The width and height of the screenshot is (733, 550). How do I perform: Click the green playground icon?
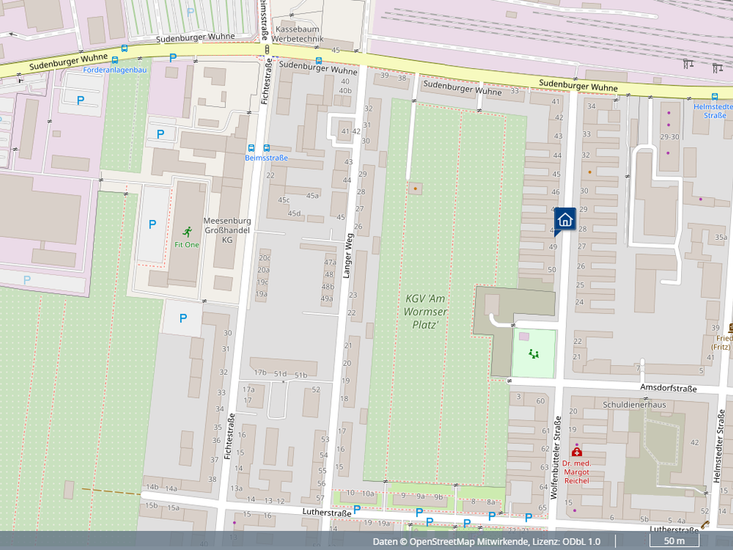tap(533, 353)
